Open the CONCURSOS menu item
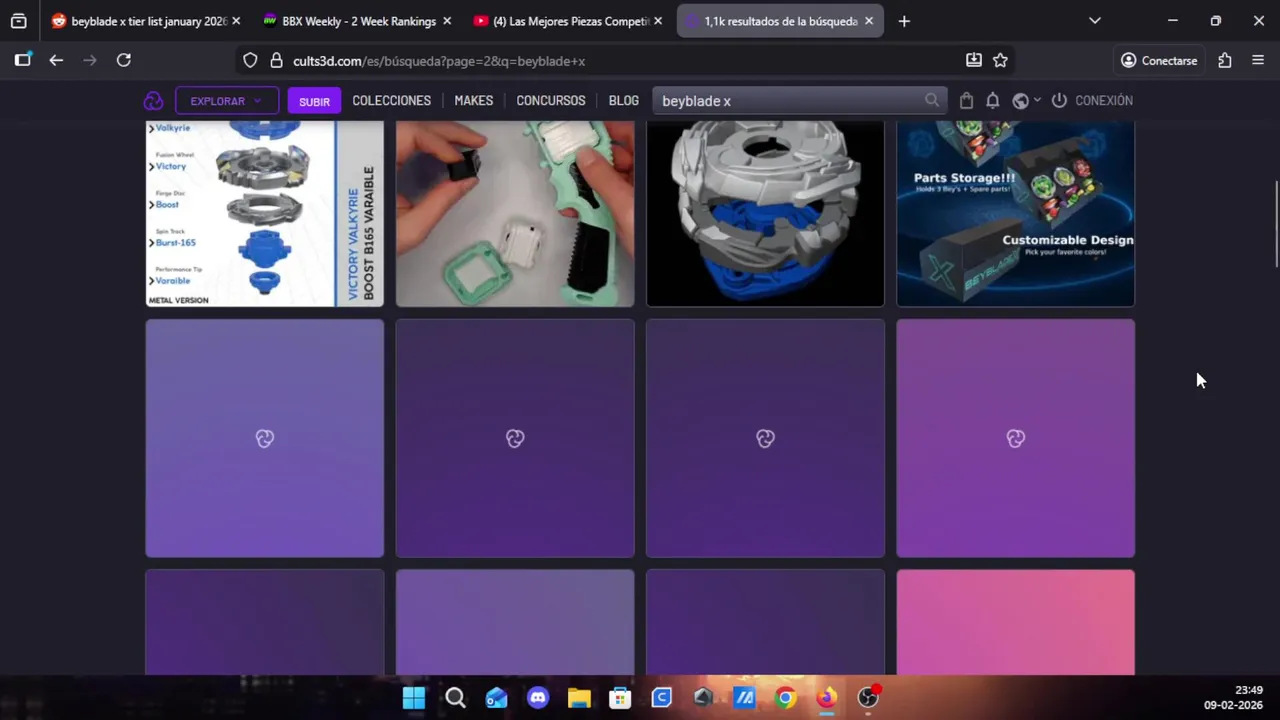Viewport: 1280px width, 720px height. click(x=550, y=101)
